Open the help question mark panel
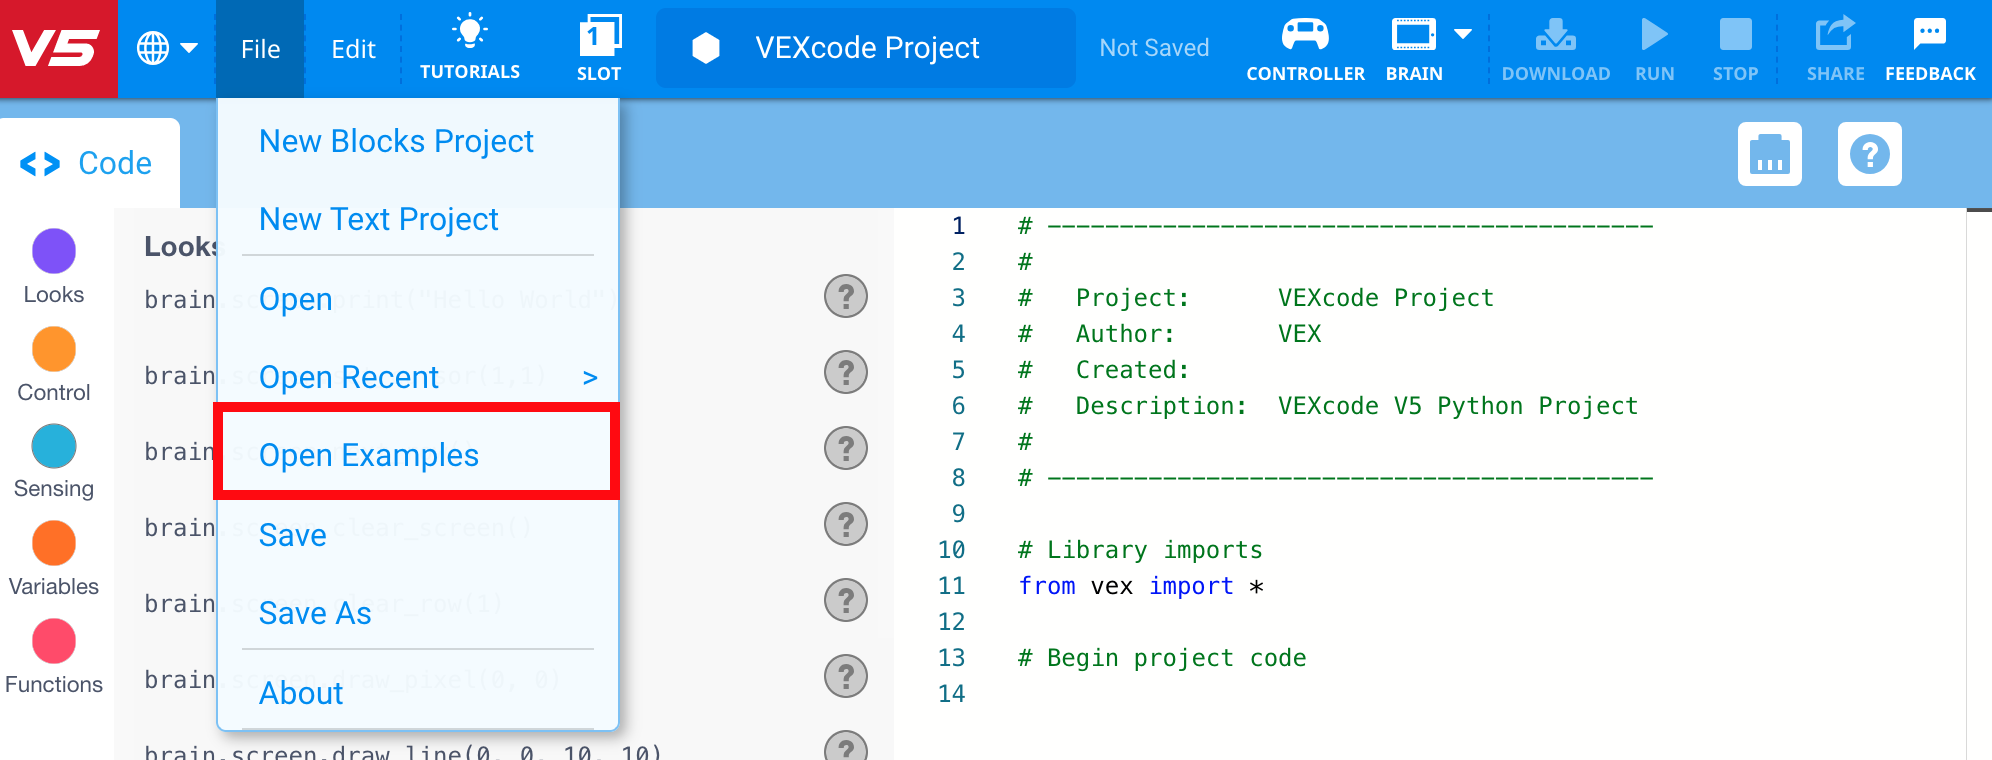Viewport: 1992px width, 760px height. (x=1869, y=154)
